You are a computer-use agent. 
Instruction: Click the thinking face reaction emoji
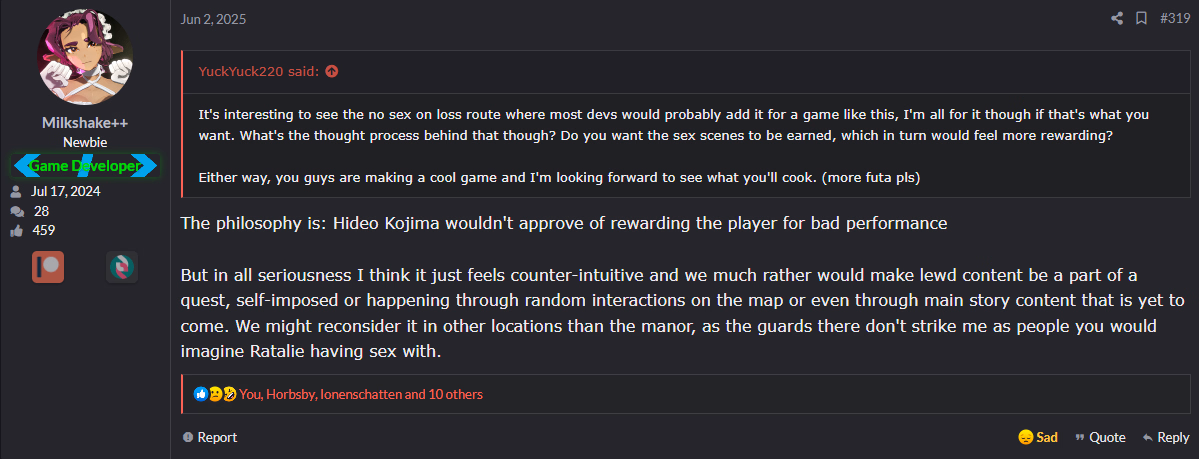coord(215,395)
